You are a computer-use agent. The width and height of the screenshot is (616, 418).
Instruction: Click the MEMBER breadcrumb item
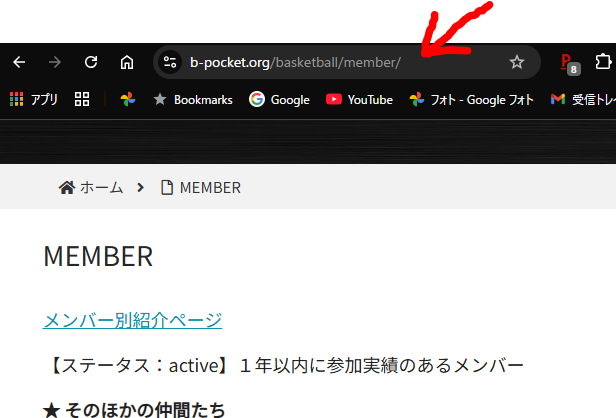201,187
